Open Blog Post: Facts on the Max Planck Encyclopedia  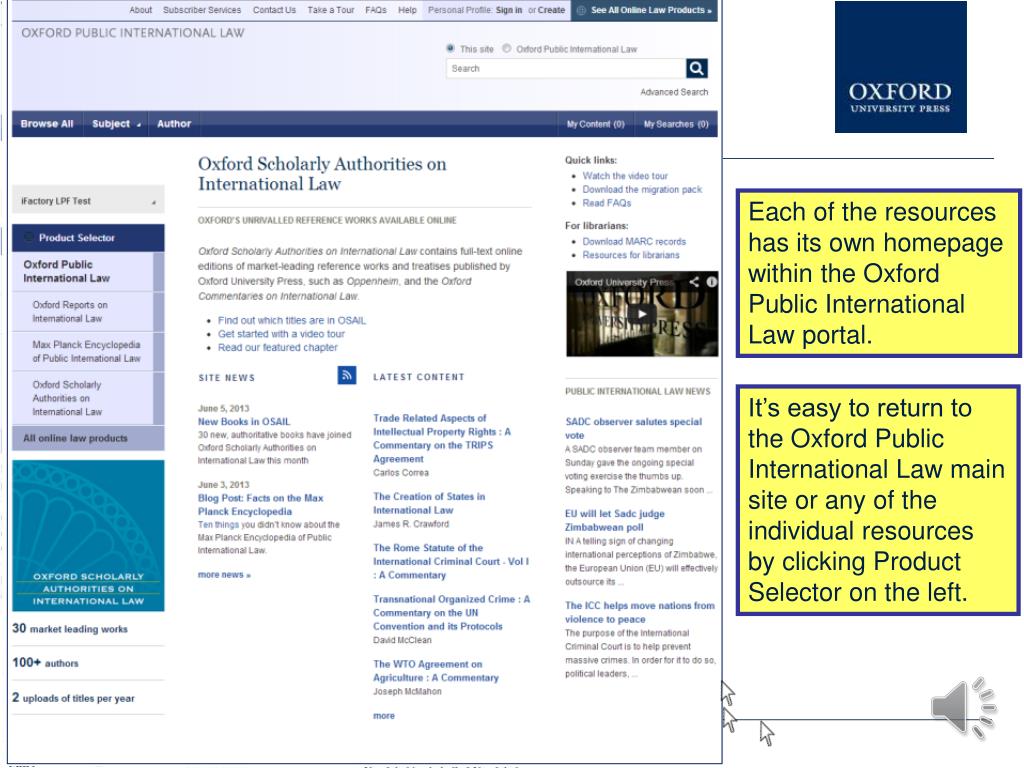261,505
